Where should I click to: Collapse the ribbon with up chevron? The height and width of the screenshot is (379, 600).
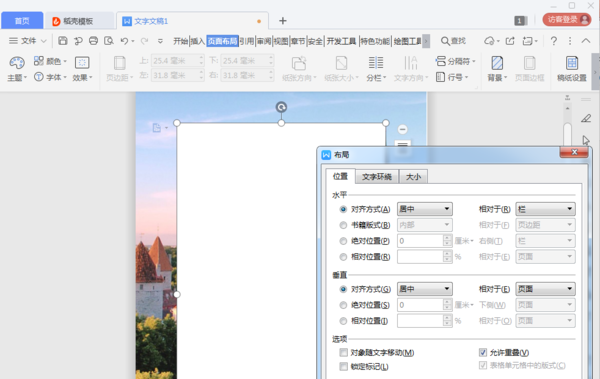pos(586,41)
